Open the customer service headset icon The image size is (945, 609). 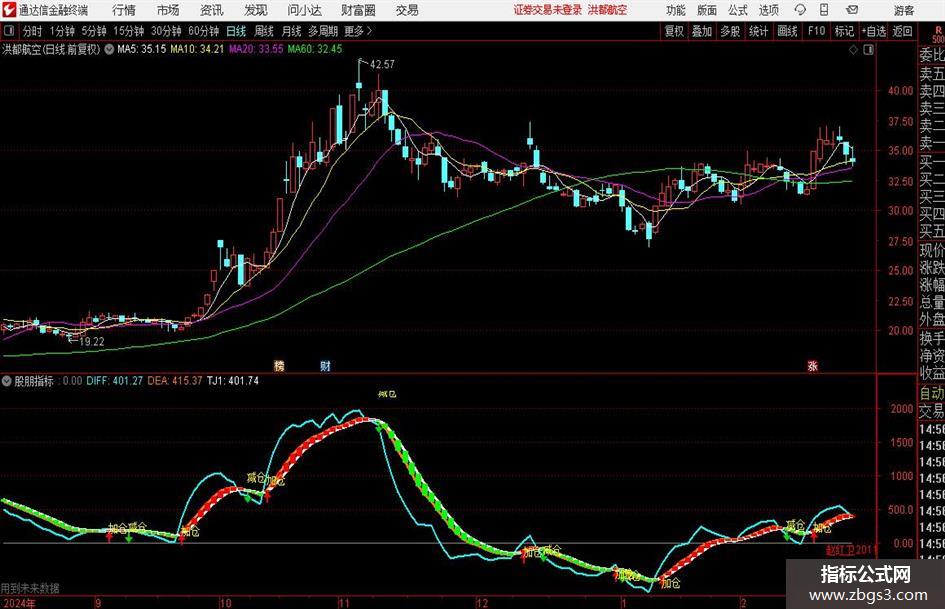(800, 10)
